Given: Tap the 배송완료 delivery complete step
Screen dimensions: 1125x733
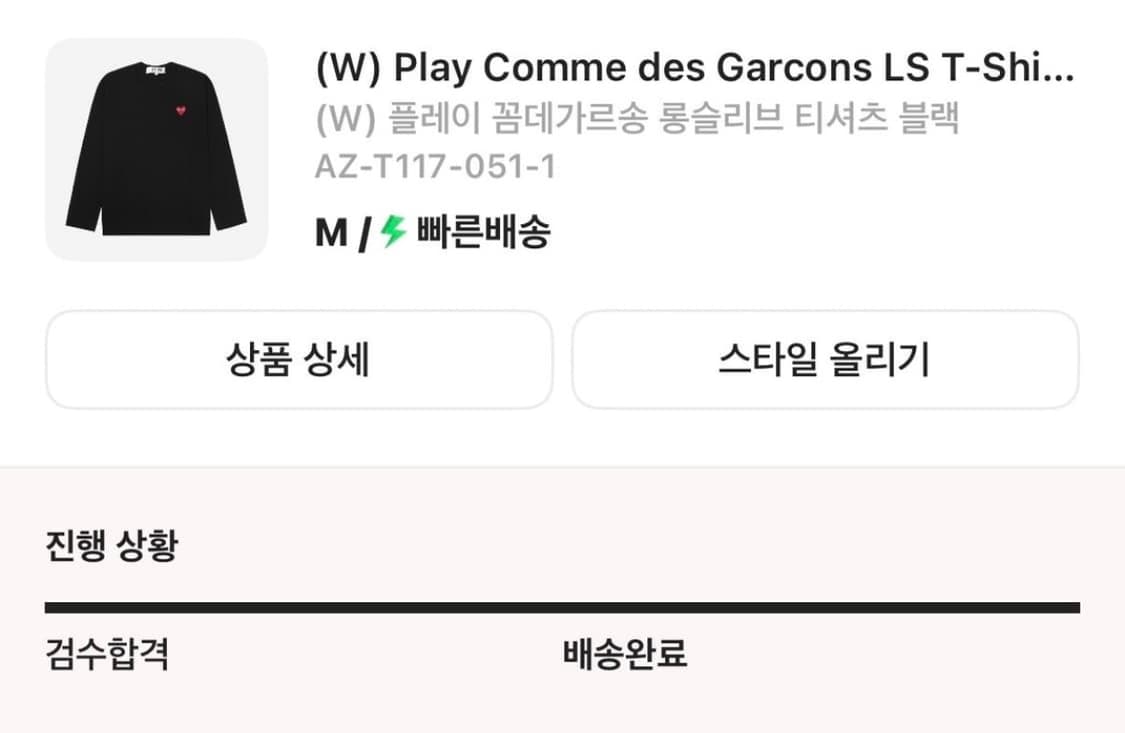Looking at the screenshot, I should coord(625,653).
